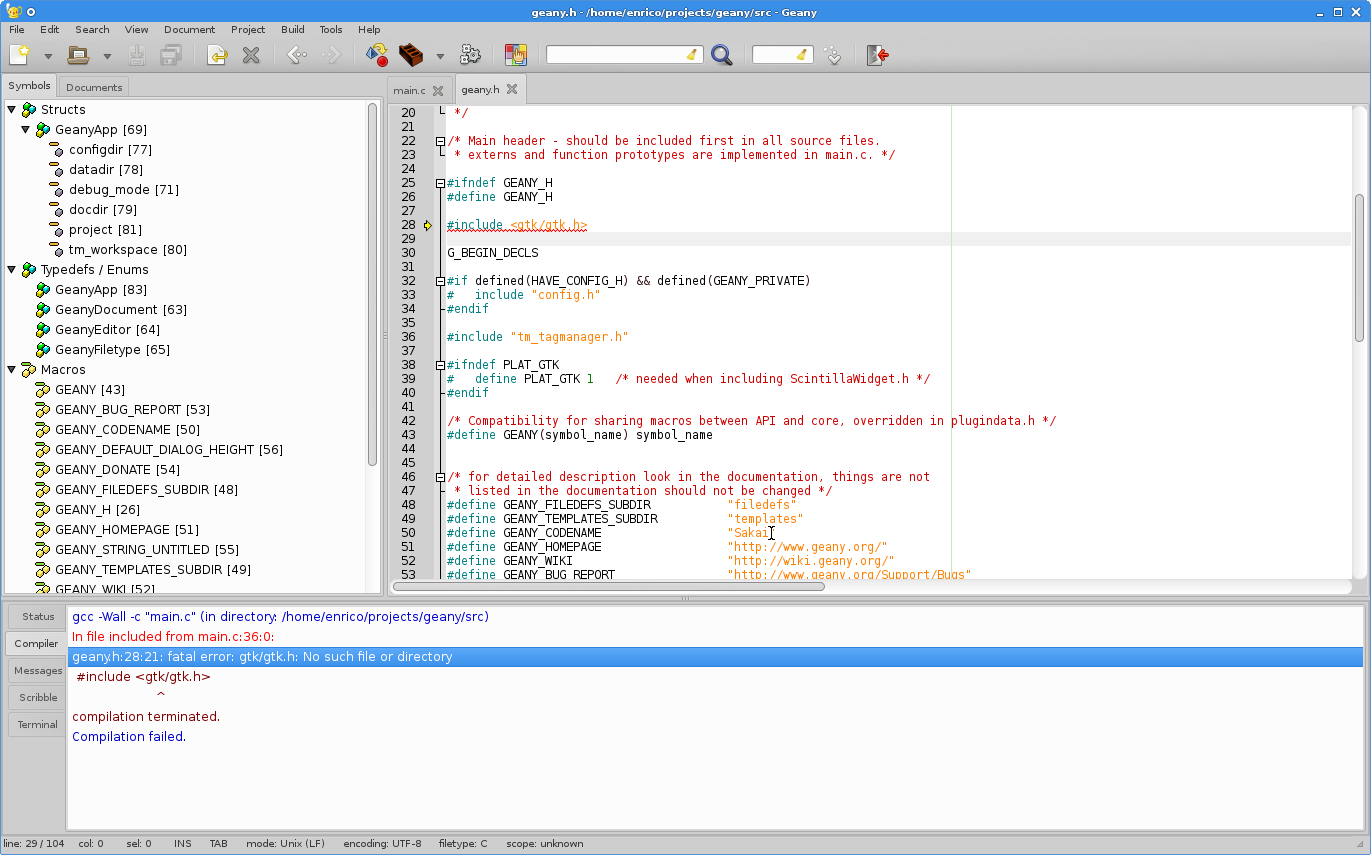Screen dimensions: 1371x855
Task: Clear the search field with broom icon
Action: pos(693,55)
